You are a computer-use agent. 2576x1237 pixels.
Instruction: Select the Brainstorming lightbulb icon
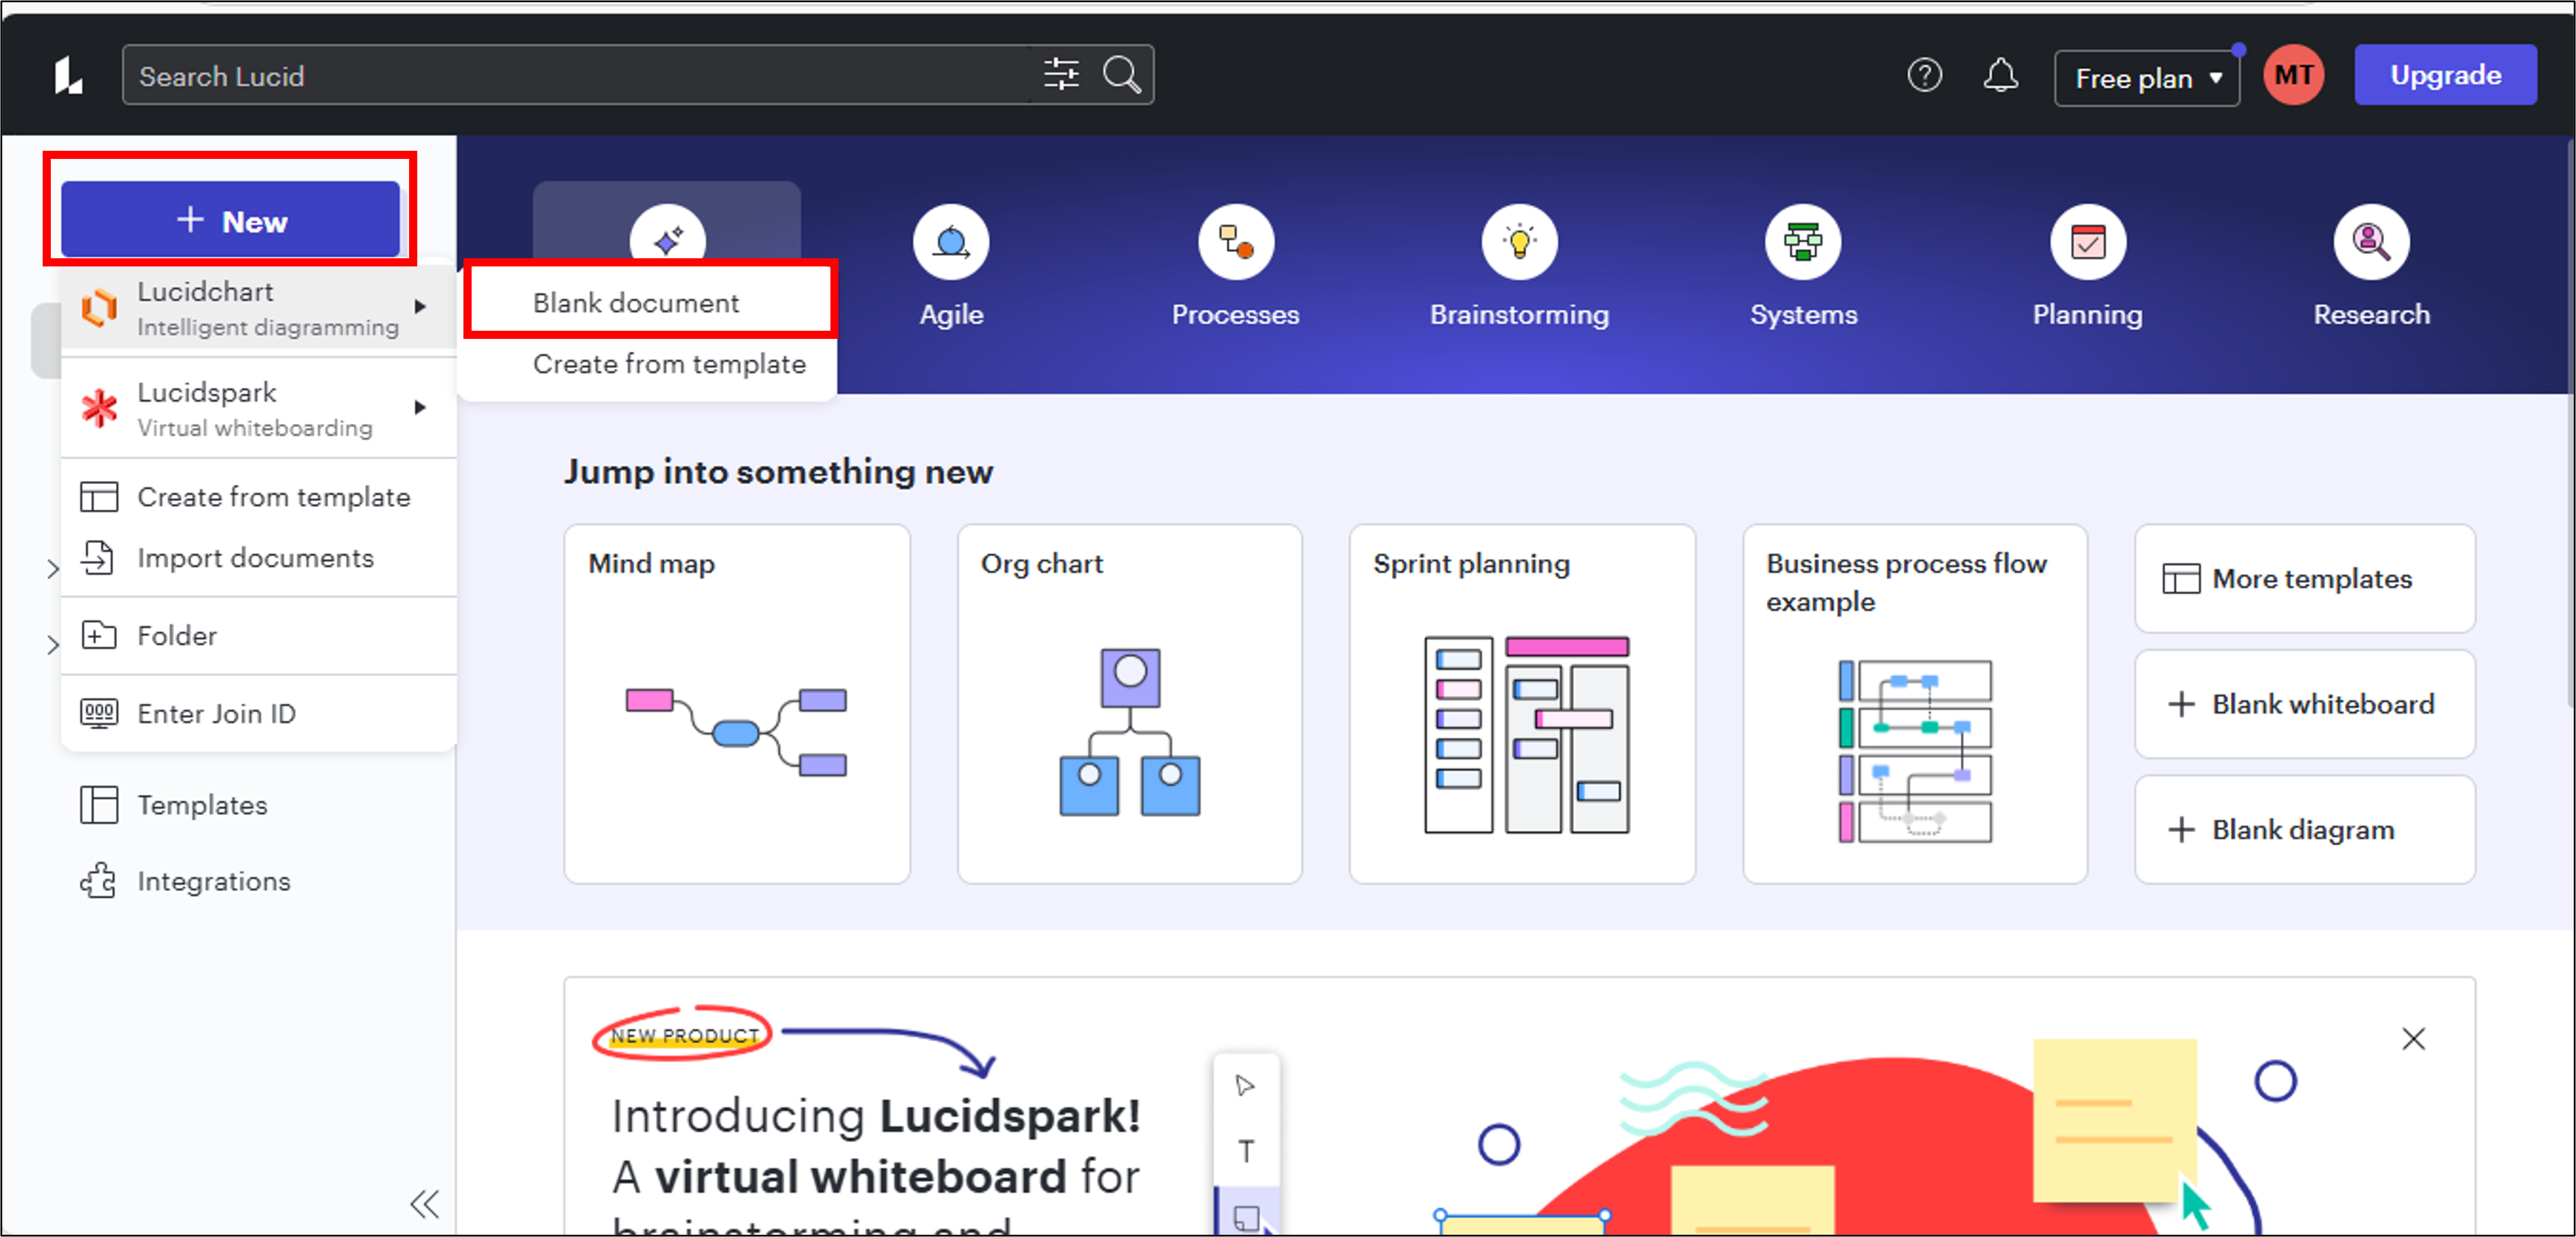(x=1518, y=242)
